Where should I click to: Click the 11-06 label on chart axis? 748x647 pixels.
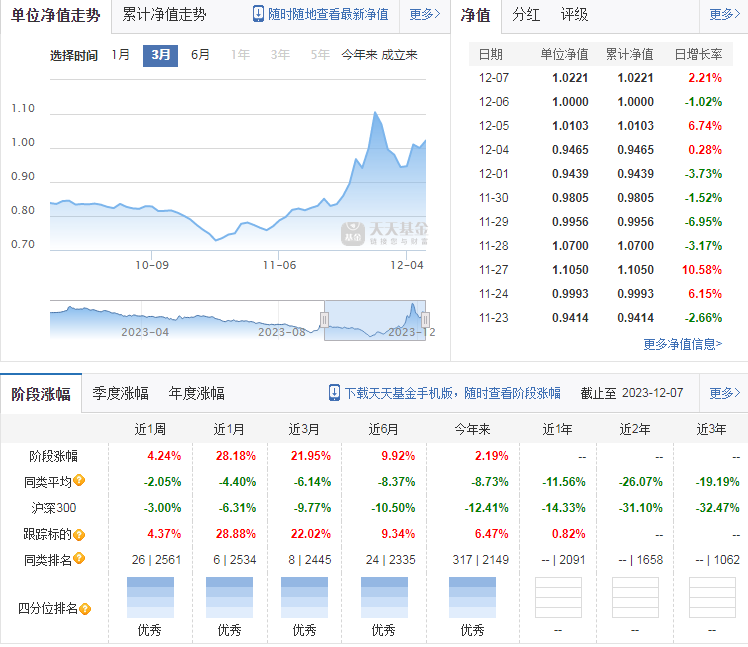coord(280,265)
